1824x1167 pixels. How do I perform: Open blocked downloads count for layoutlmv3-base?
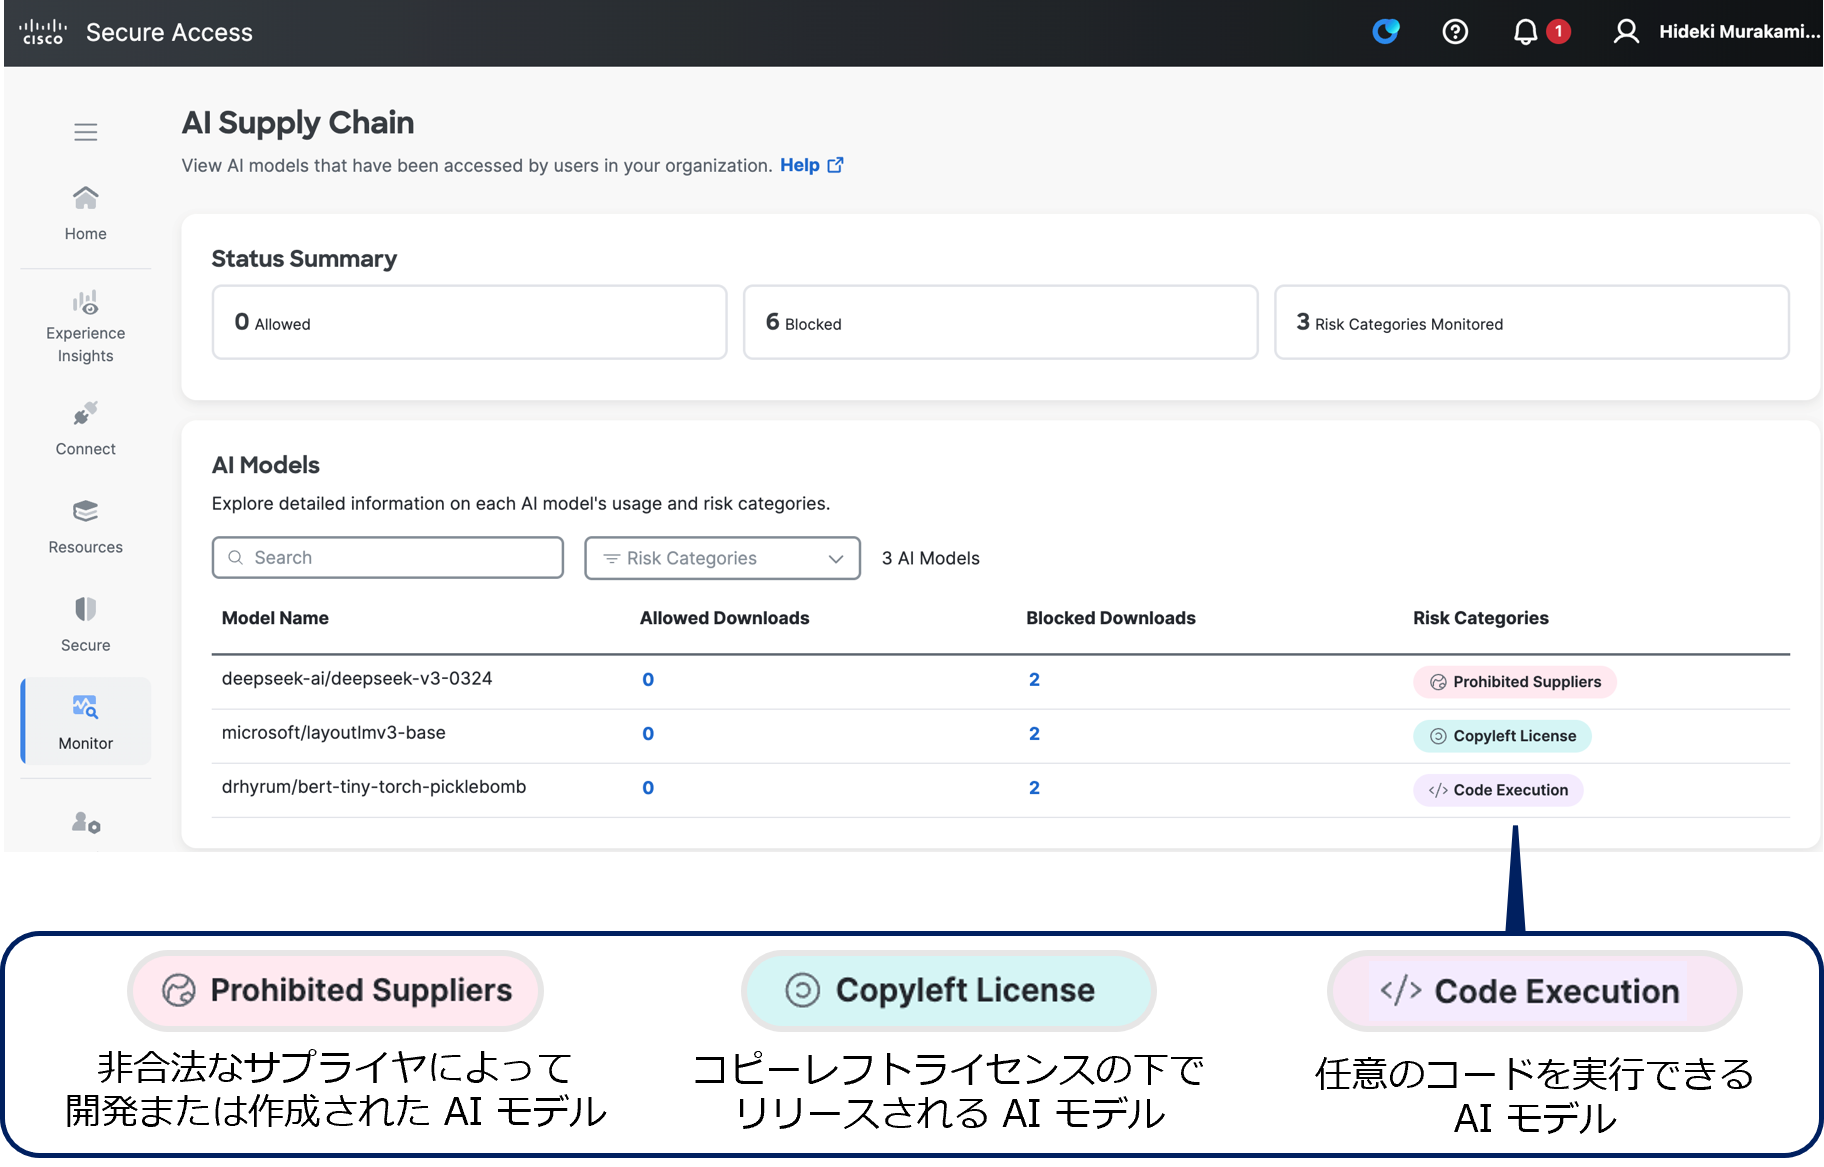click(1034, 734)
